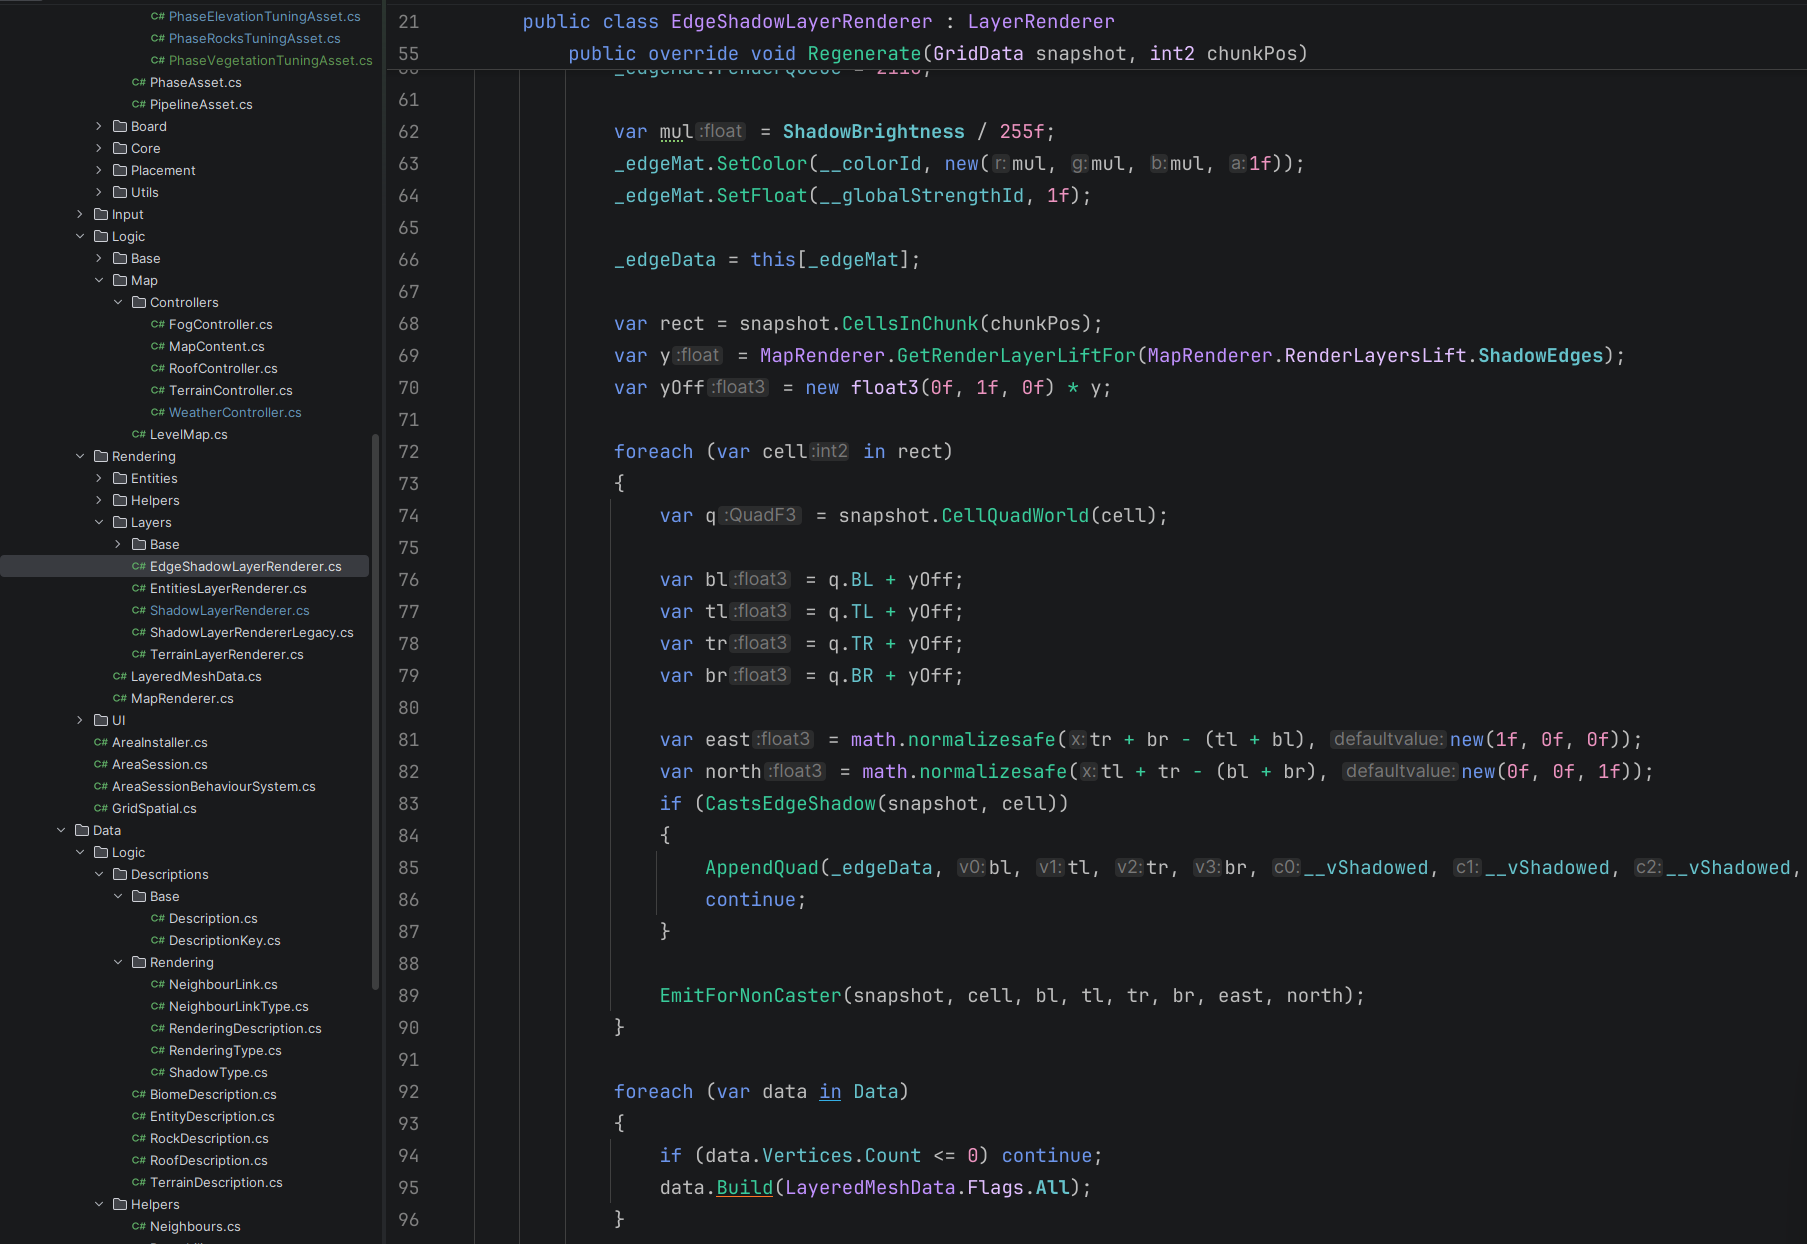The image size is (1807, 1244).
Task: Open Neighbours.cs file
Action: (195, 1227)
